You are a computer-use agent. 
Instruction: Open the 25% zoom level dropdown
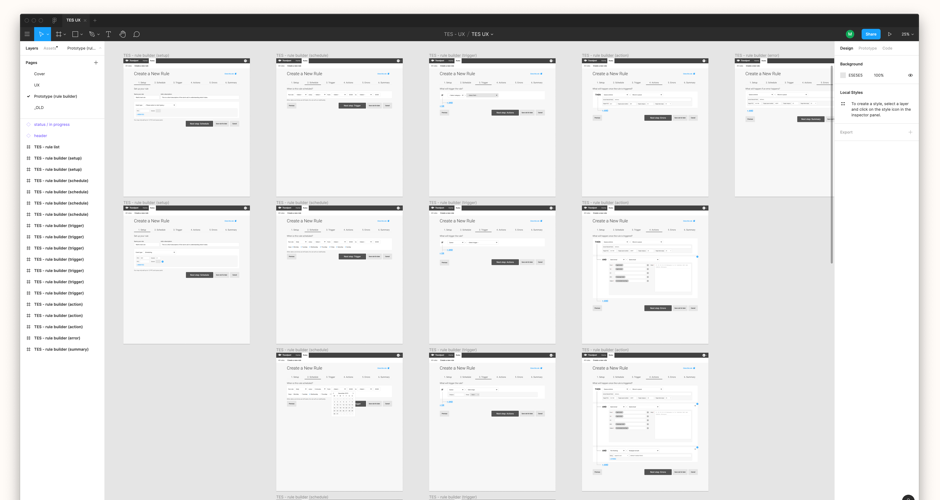coord(907,34)
